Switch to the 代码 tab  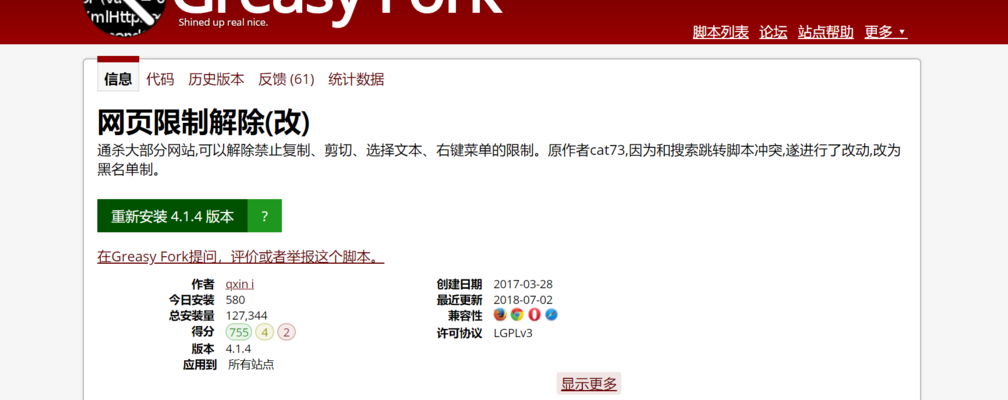160,79
